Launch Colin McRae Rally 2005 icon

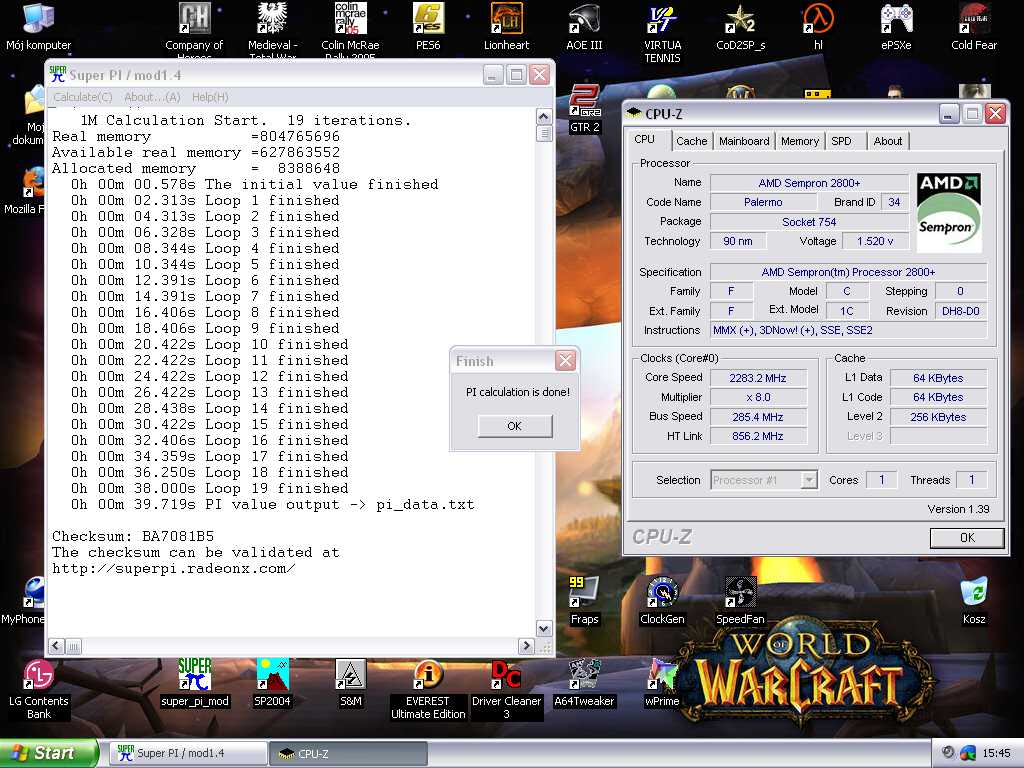point(350,29)
